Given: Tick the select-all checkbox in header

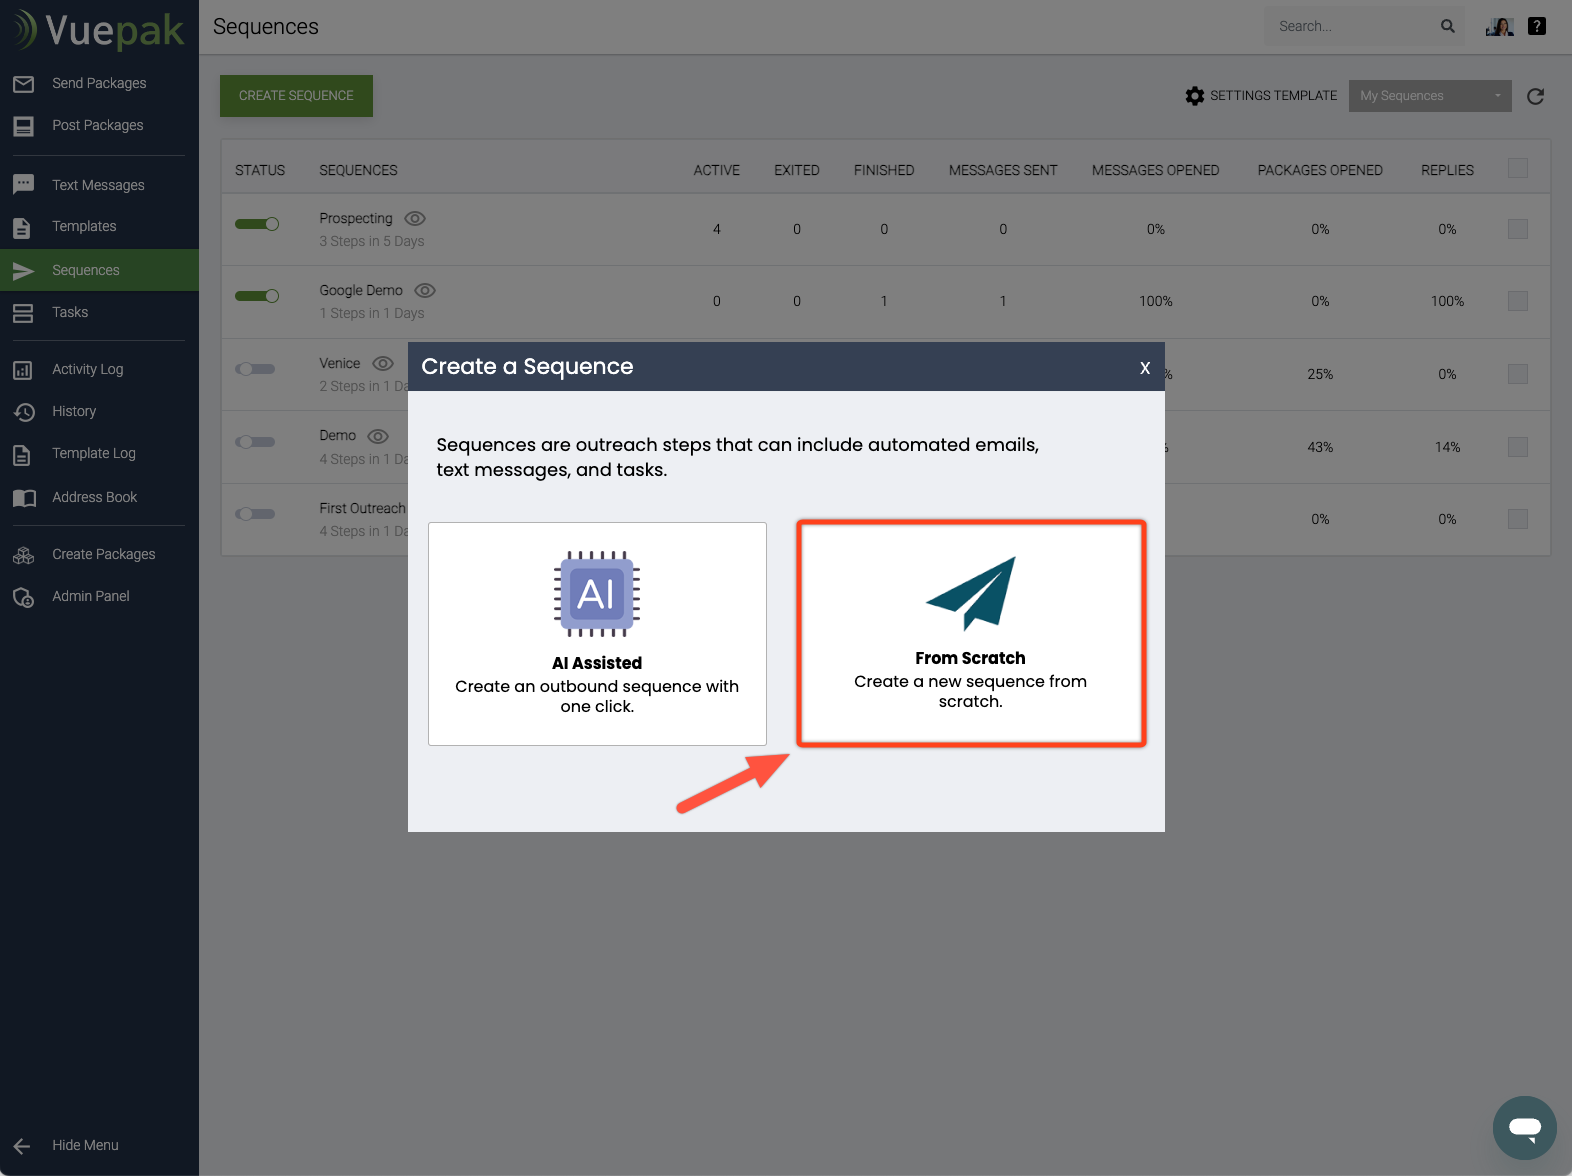Looking at the screenshot, I should click(1517, 168).
